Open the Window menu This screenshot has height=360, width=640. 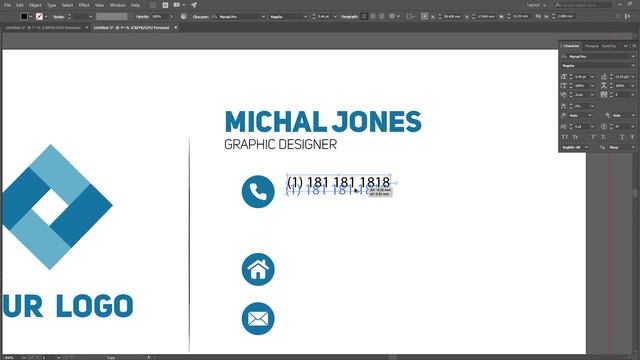pyautogui.click(x=118, y=5)
